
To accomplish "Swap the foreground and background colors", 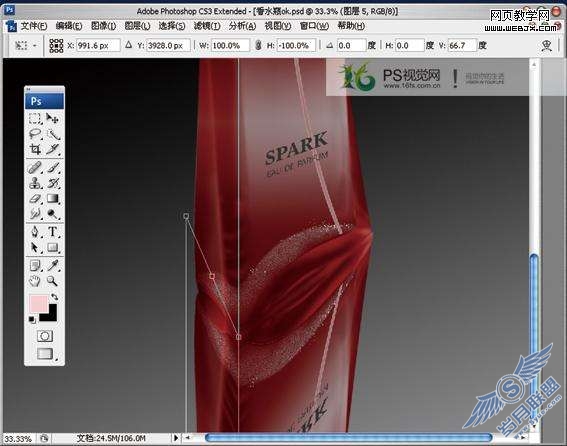I will tap(54, 297).
